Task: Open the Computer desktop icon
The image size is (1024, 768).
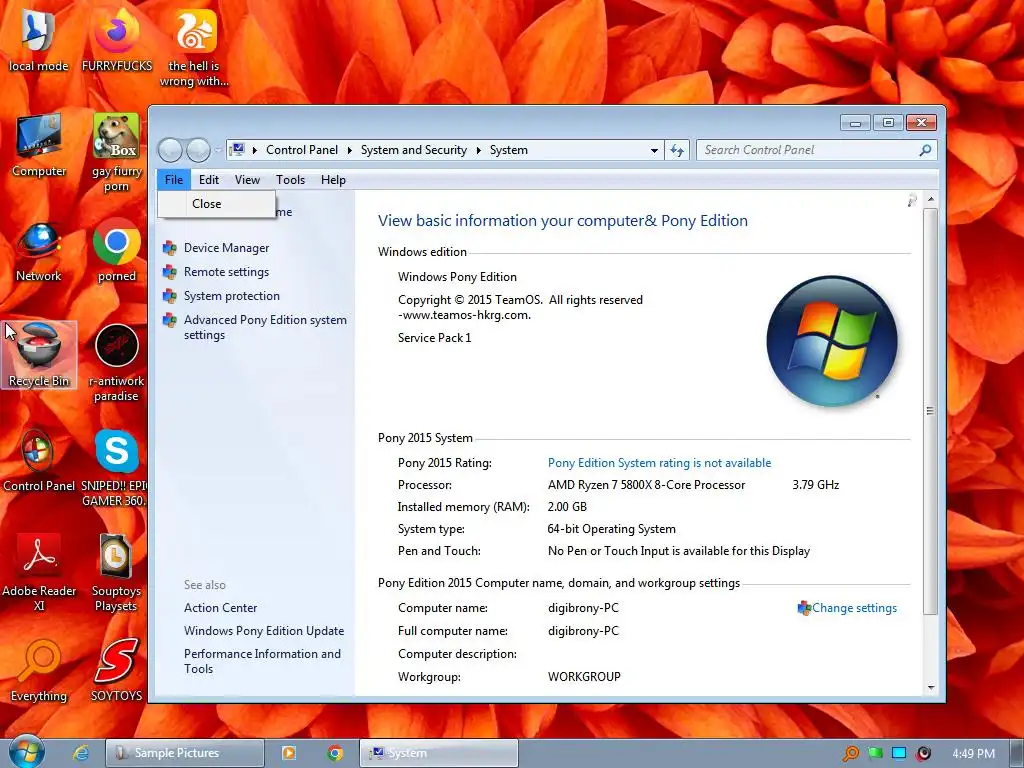Action: tap(38, 145)
